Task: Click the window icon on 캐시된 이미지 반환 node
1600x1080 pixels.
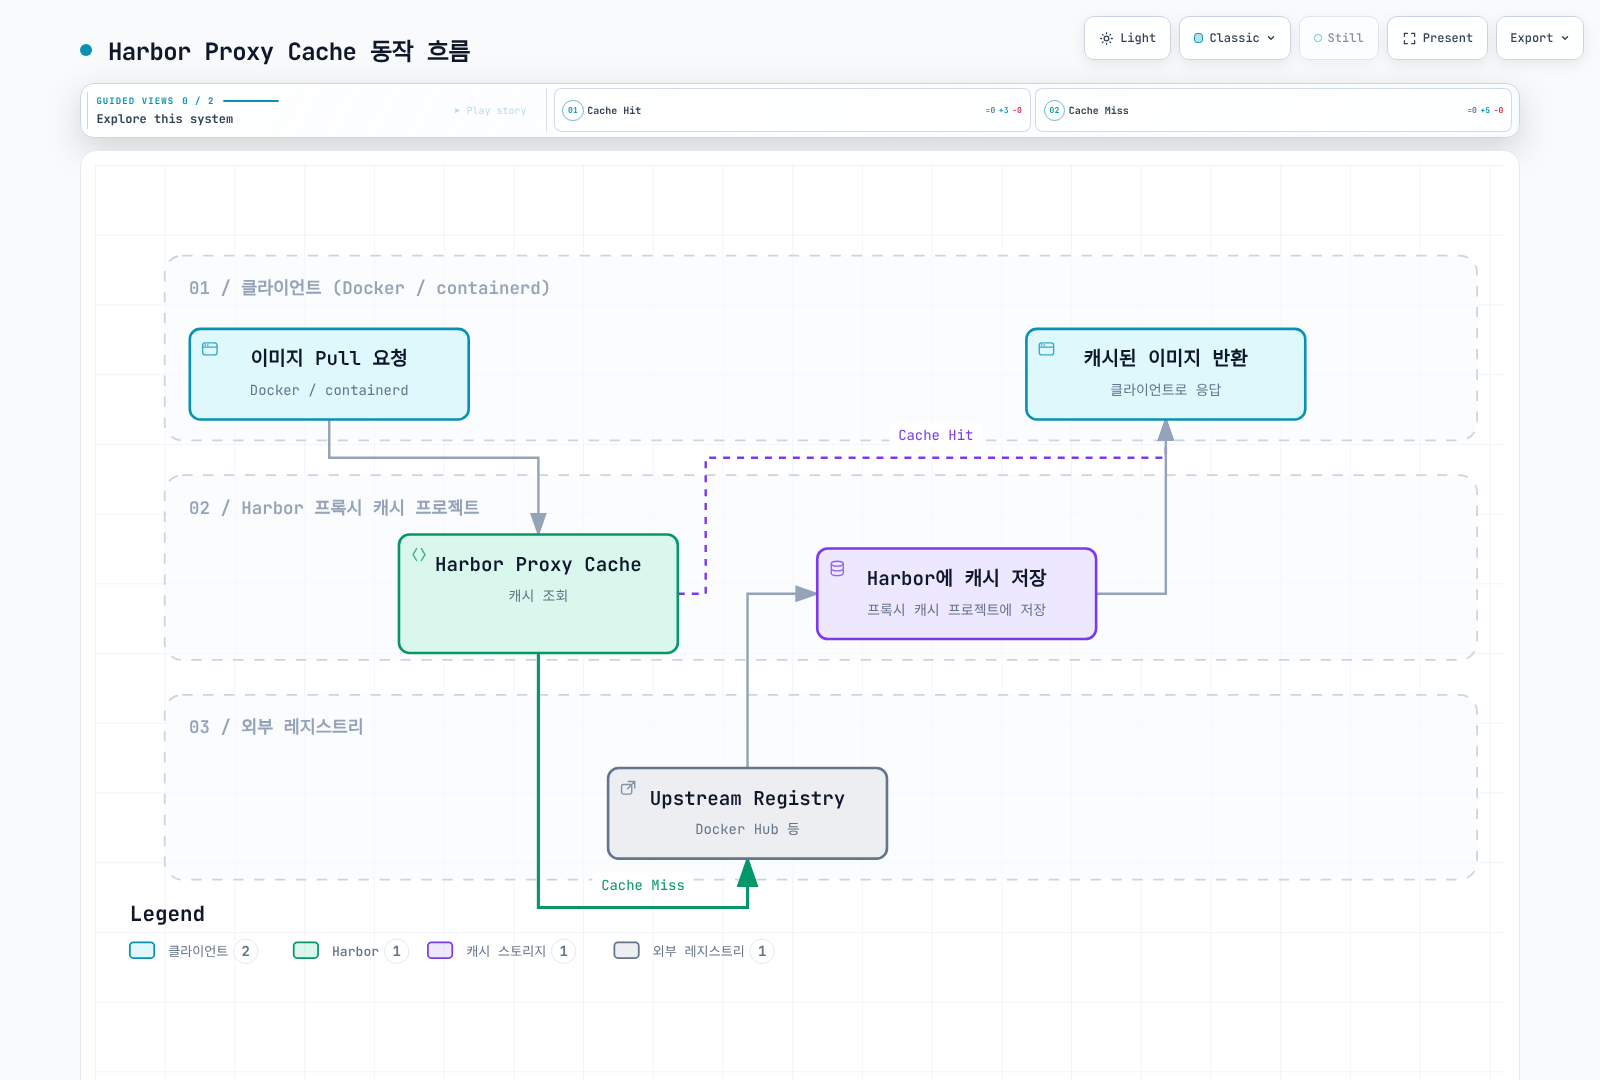Action: 1047,349
